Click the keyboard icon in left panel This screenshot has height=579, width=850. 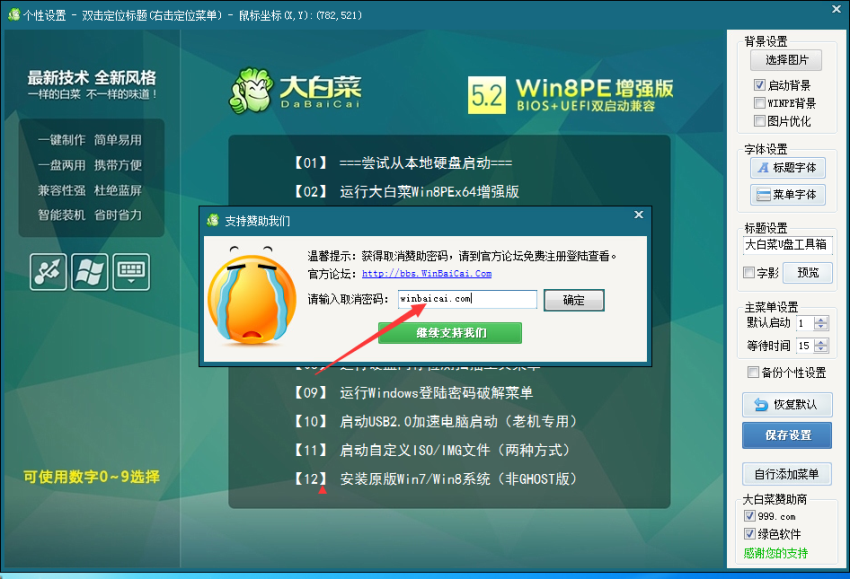(x=131, y=272)
